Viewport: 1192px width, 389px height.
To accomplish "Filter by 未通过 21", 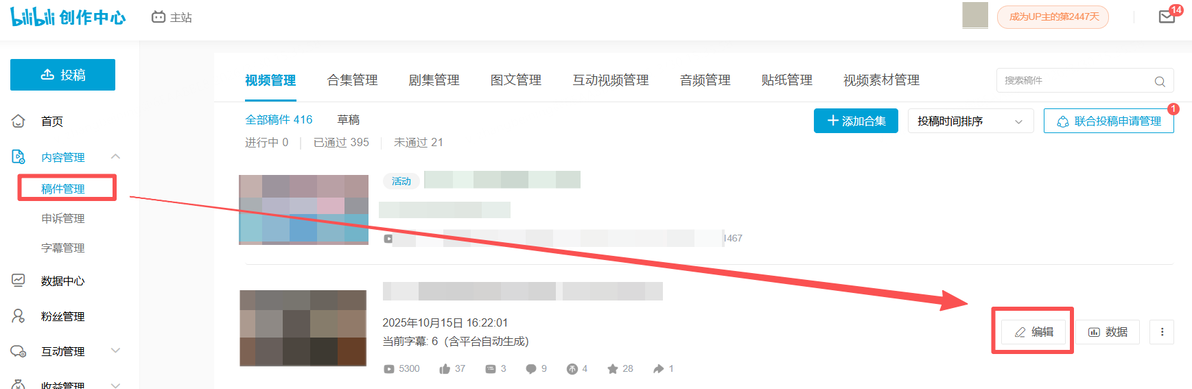I will click(418, 142).
